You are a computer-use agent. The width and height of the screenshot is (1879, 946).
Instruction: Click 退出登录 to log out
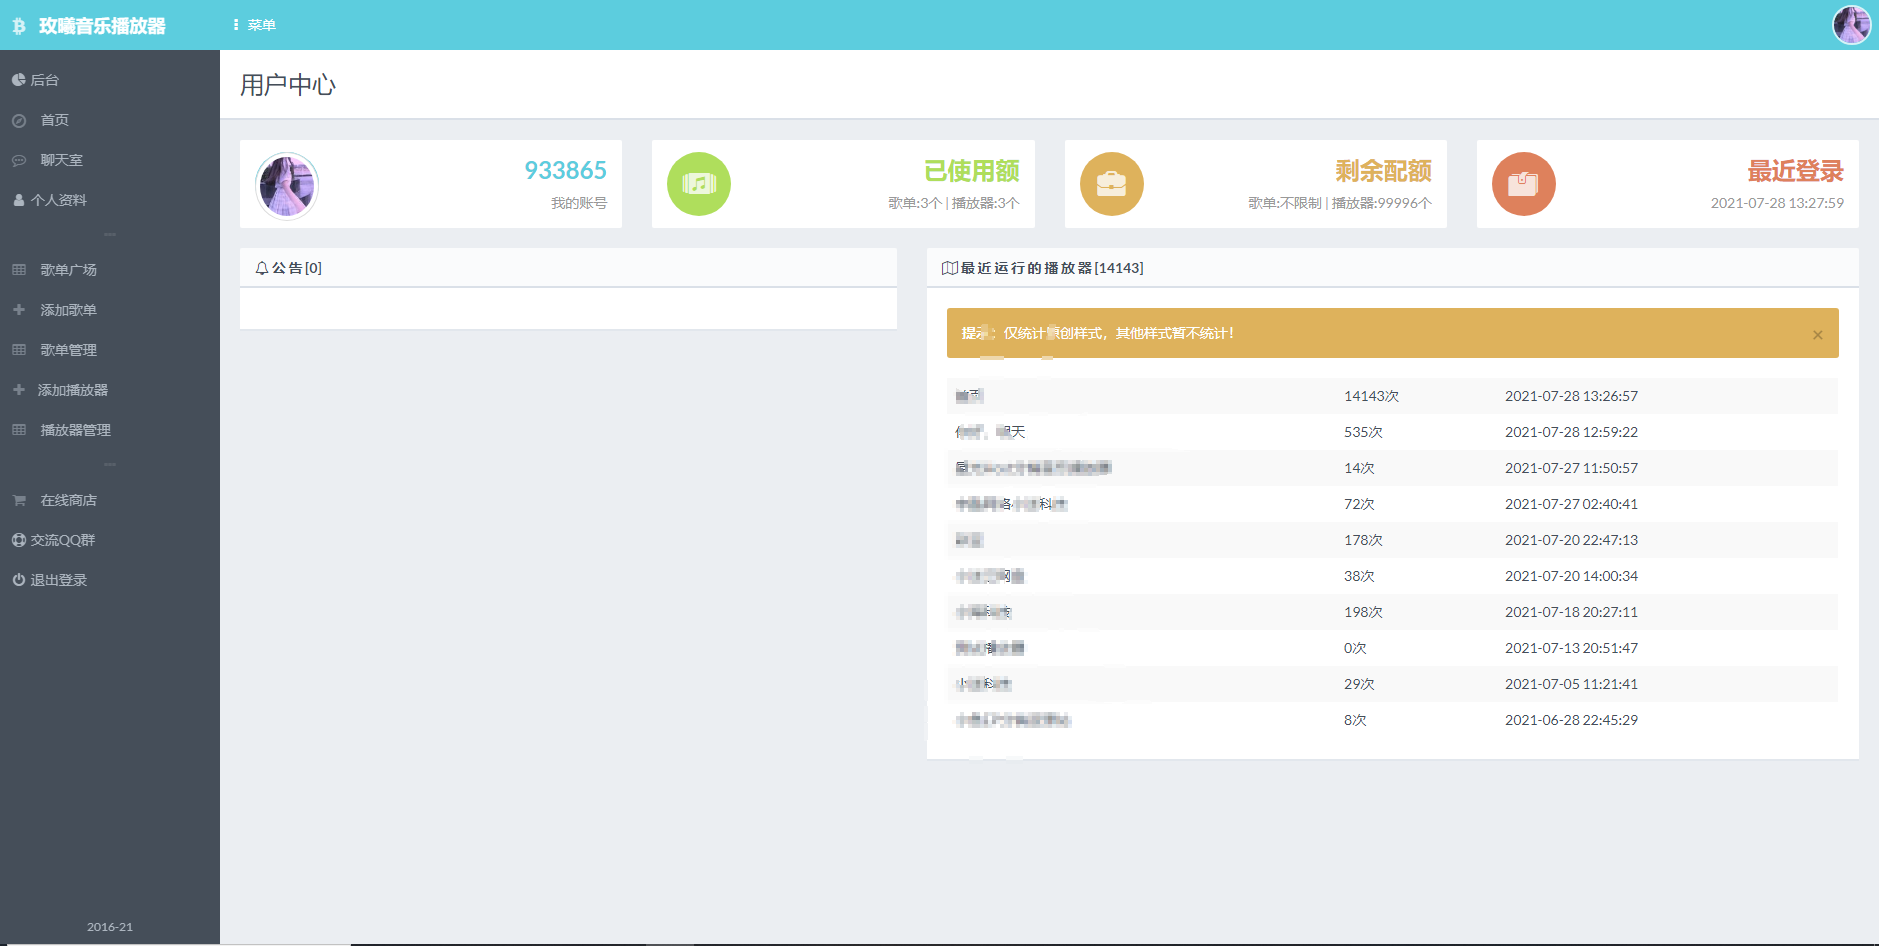pyautogui.click(x=58, y=580)
